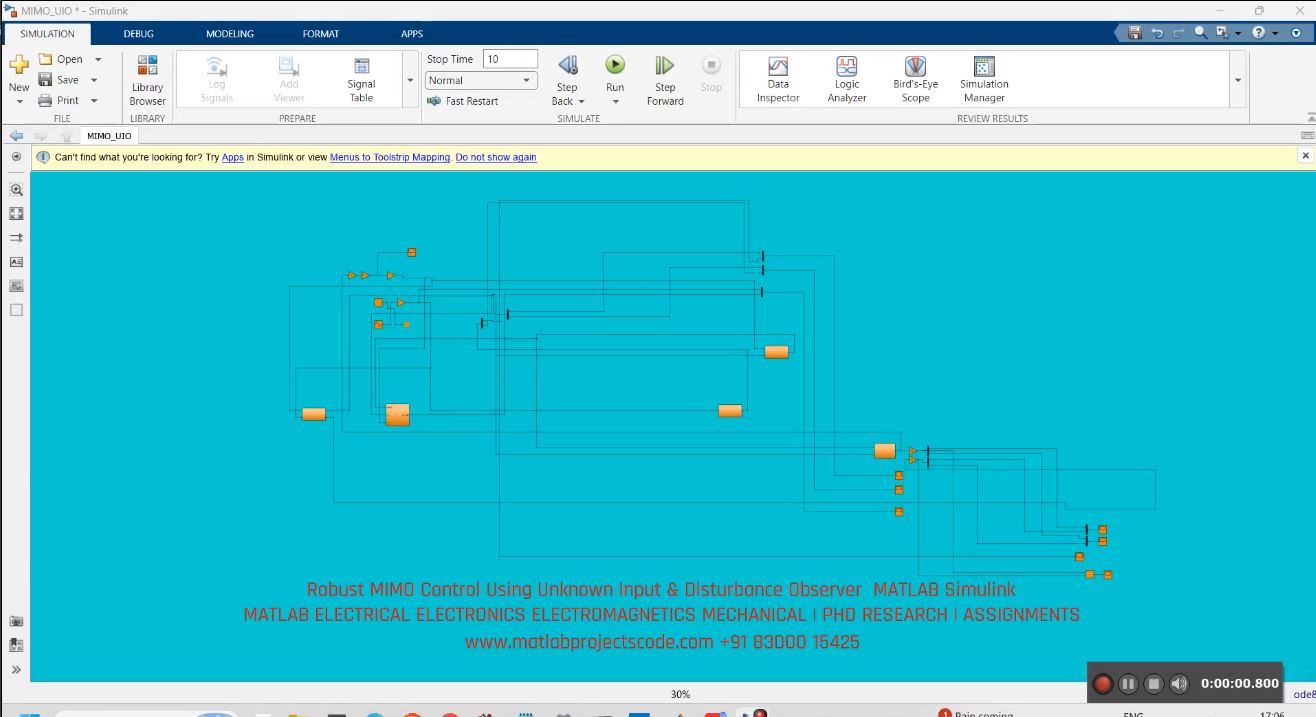Click Fit to View in left palette
This screenshot has height=717, width=1316.
16,214
